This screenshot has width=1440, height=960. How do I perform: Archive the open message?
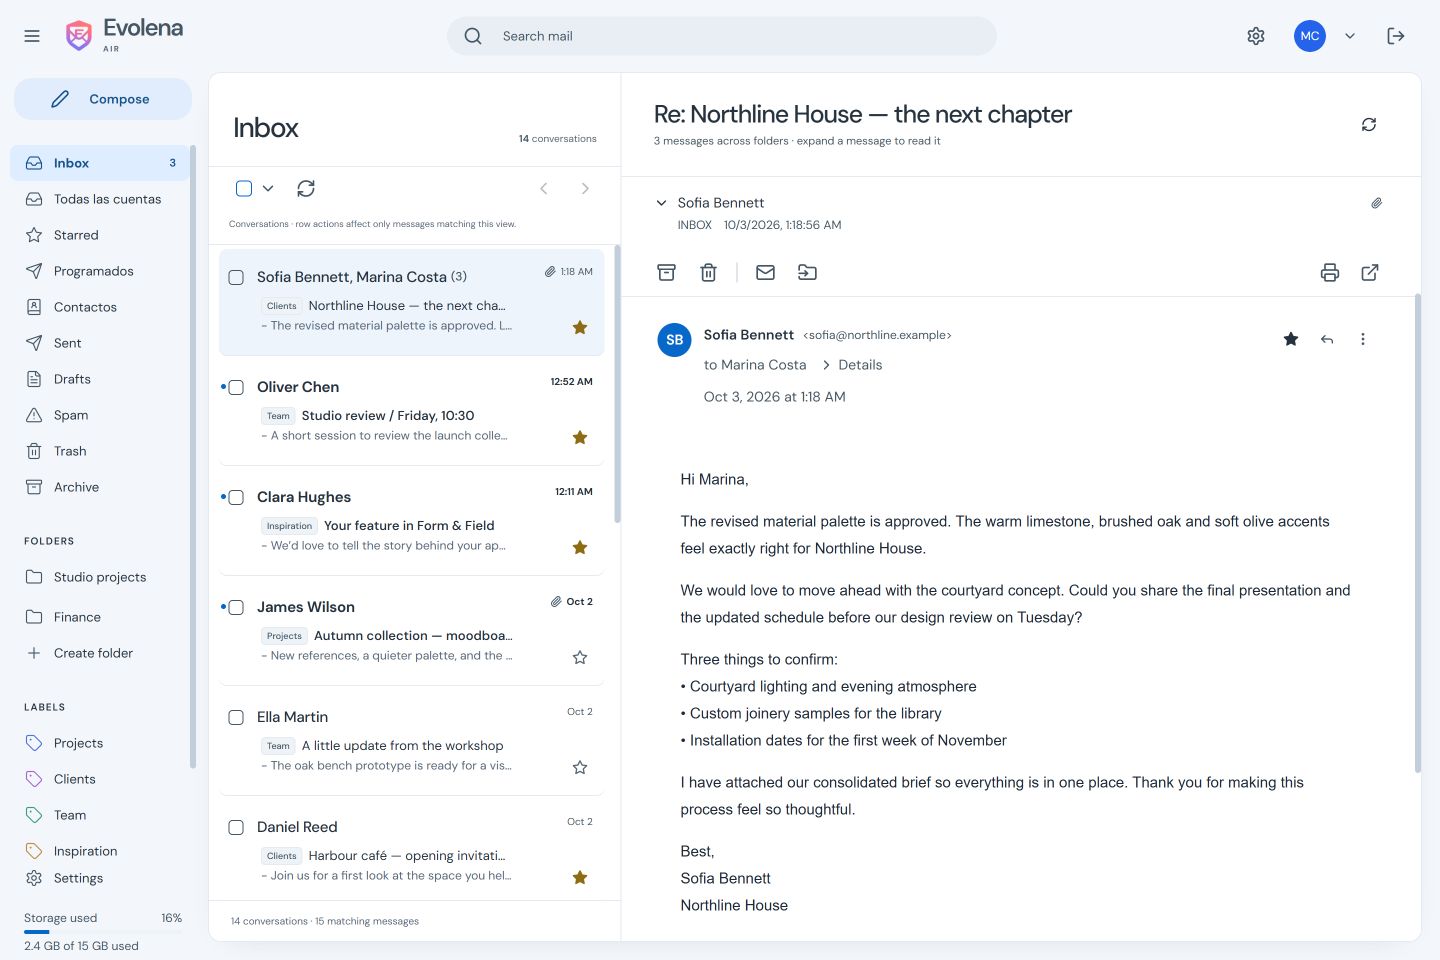click(x=667, y=272)
